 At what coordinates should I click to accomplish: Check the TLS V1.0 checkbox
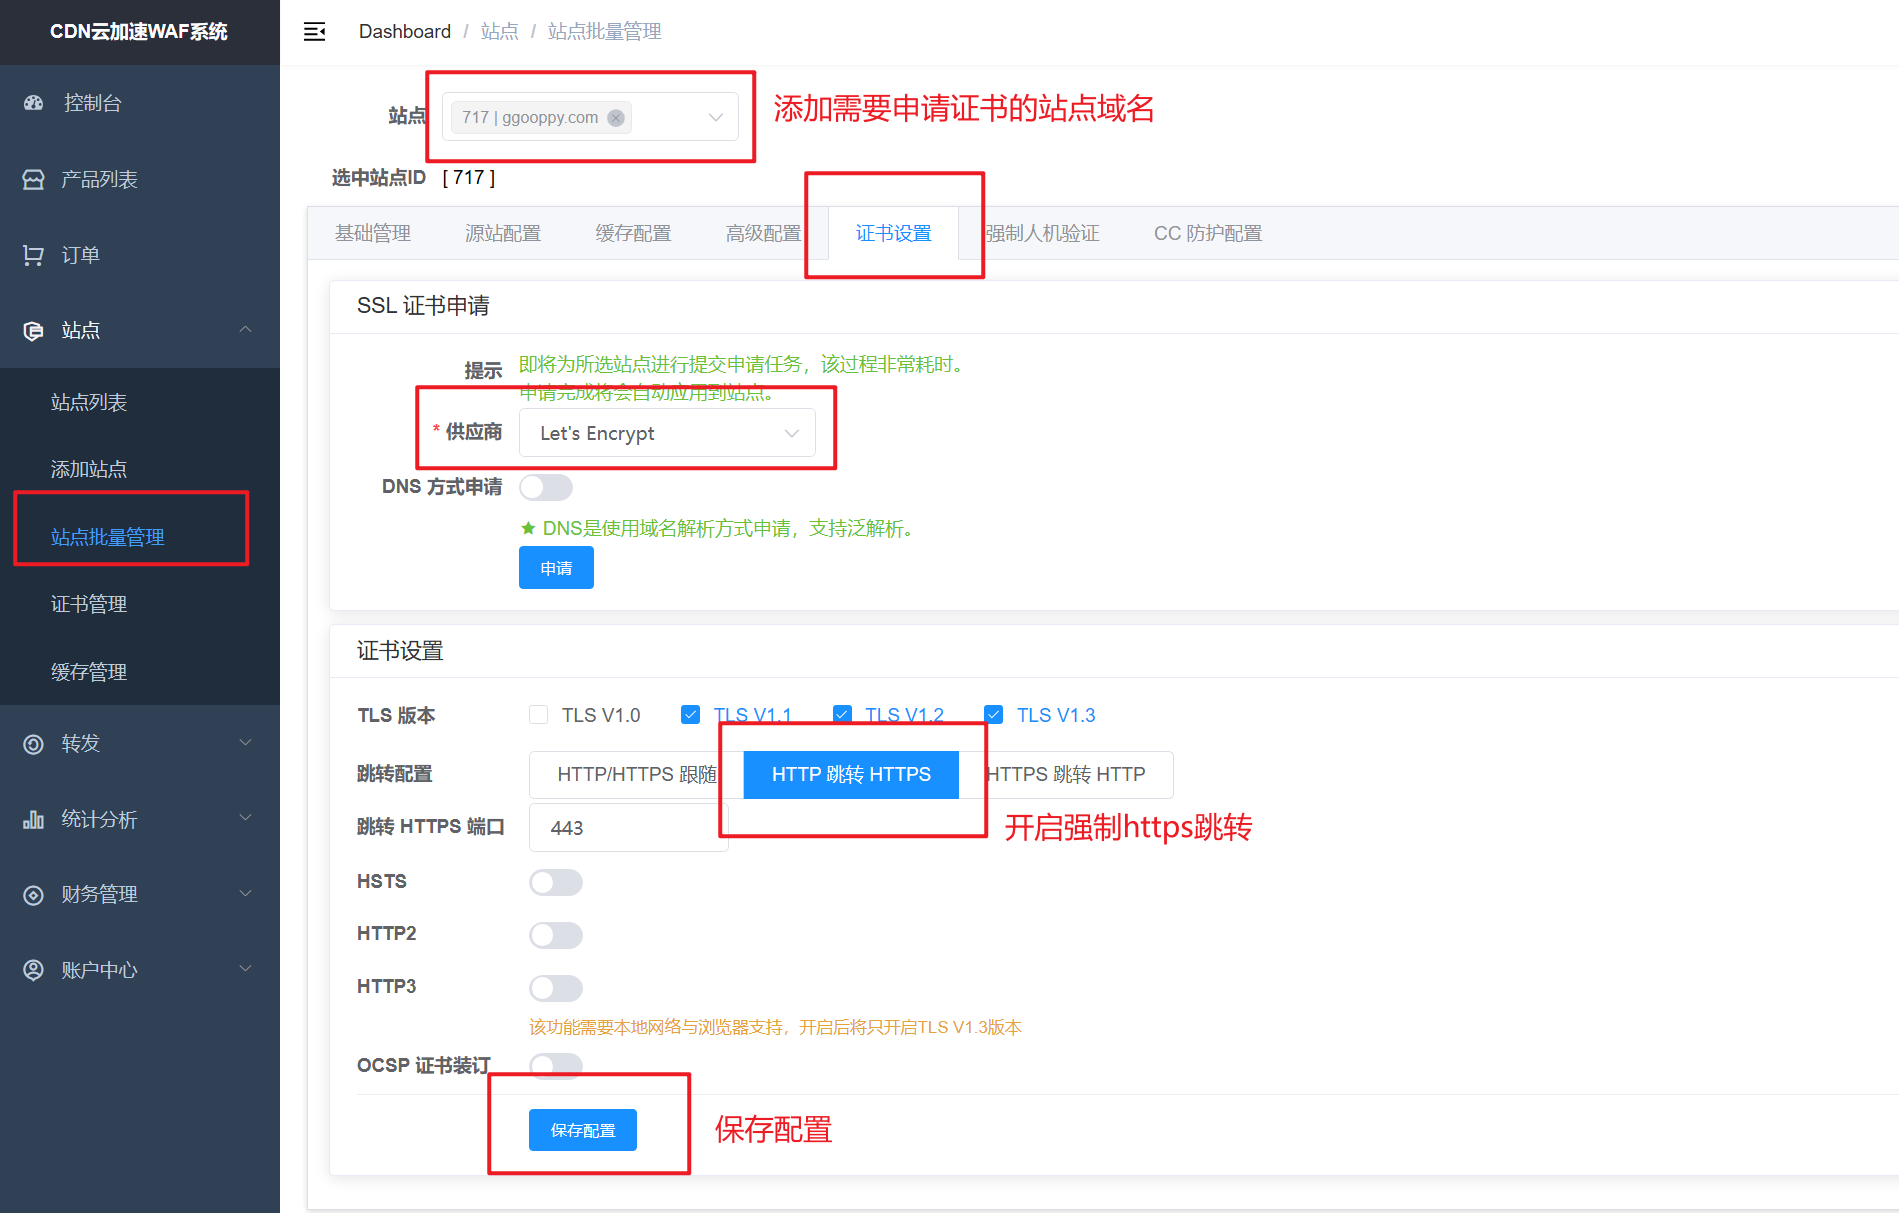pos(539,715)
